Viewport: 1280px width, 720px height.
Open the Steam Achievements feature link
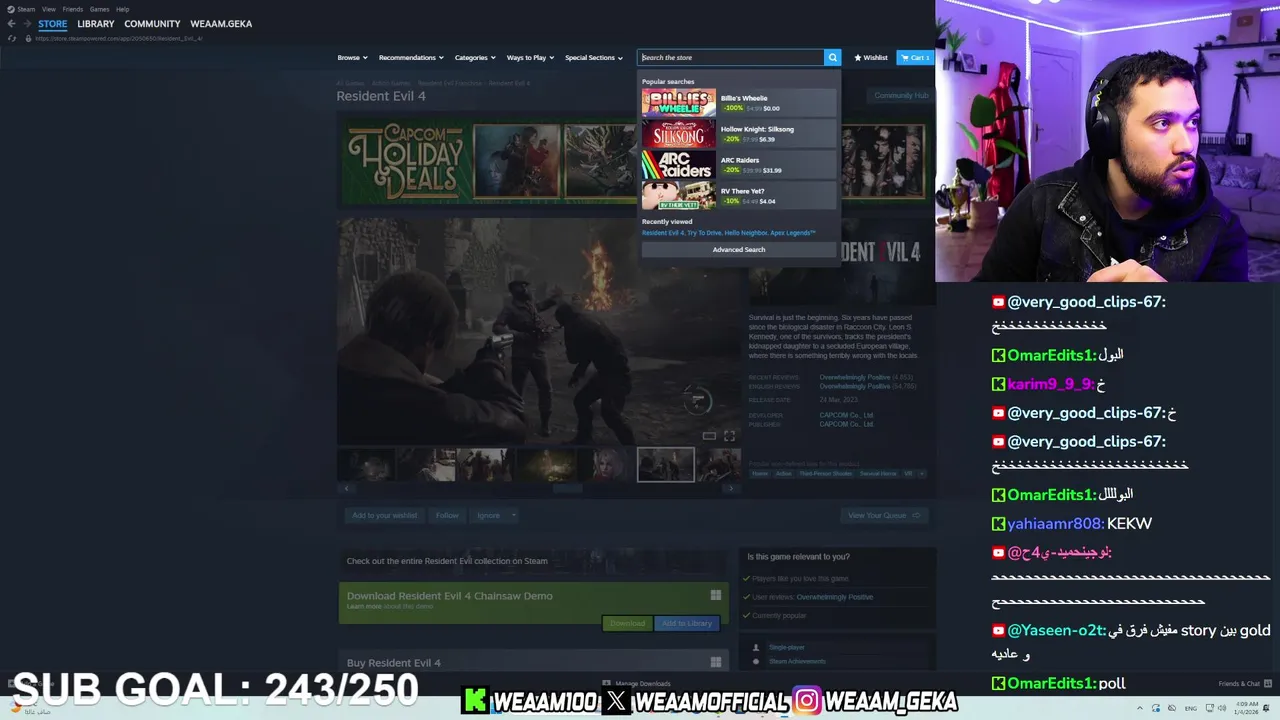(x=797, y=661)
